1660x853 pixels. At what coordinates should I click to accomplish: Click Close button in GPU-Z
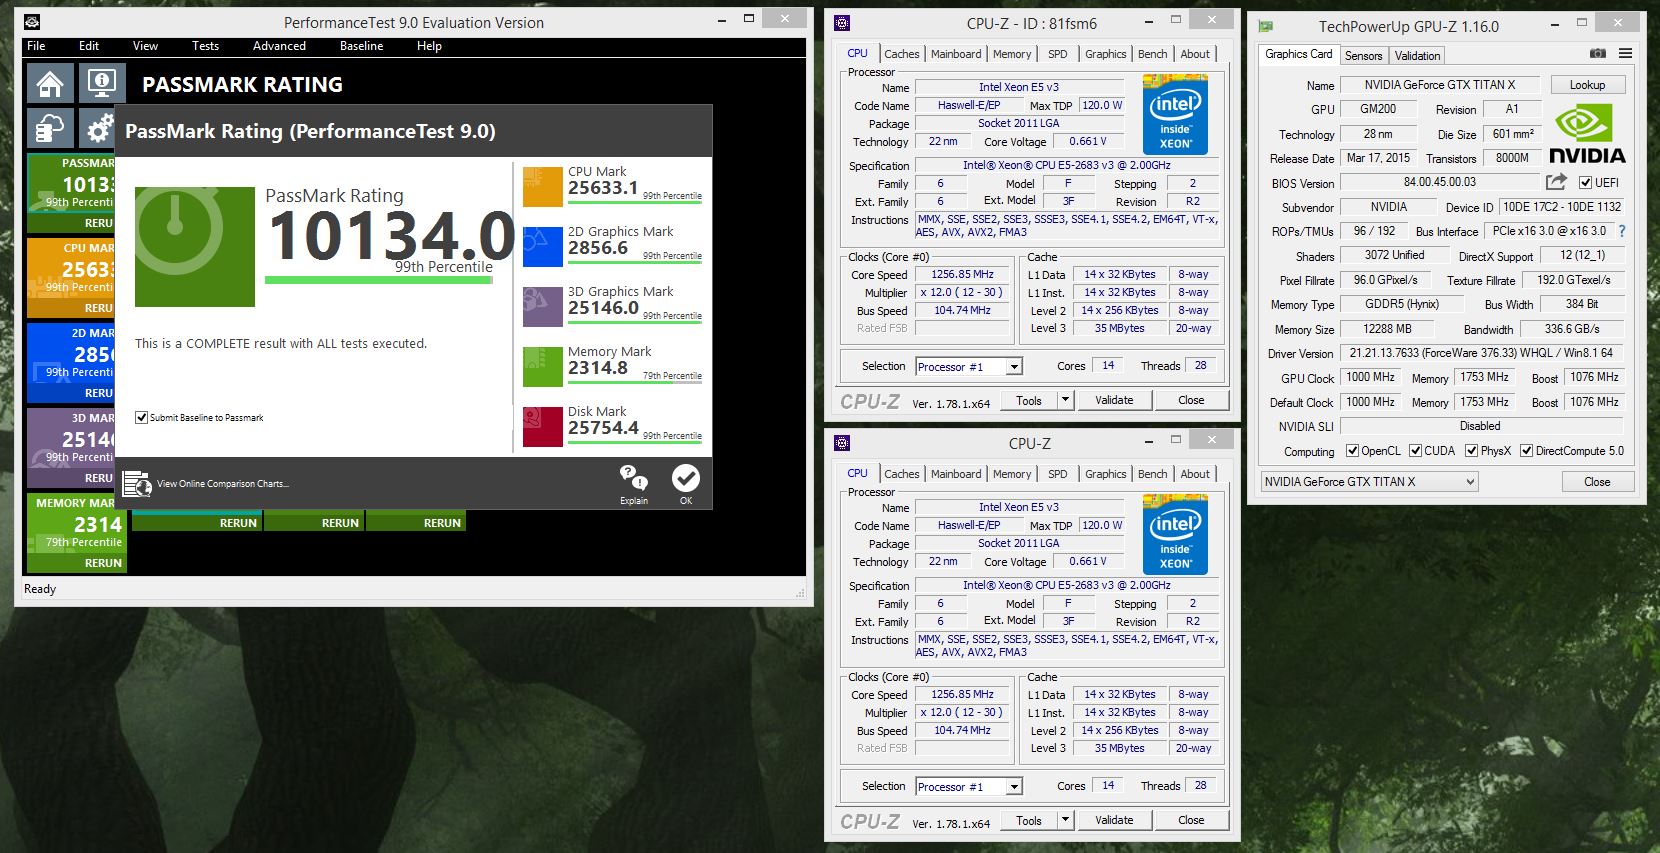[1597, 482]
